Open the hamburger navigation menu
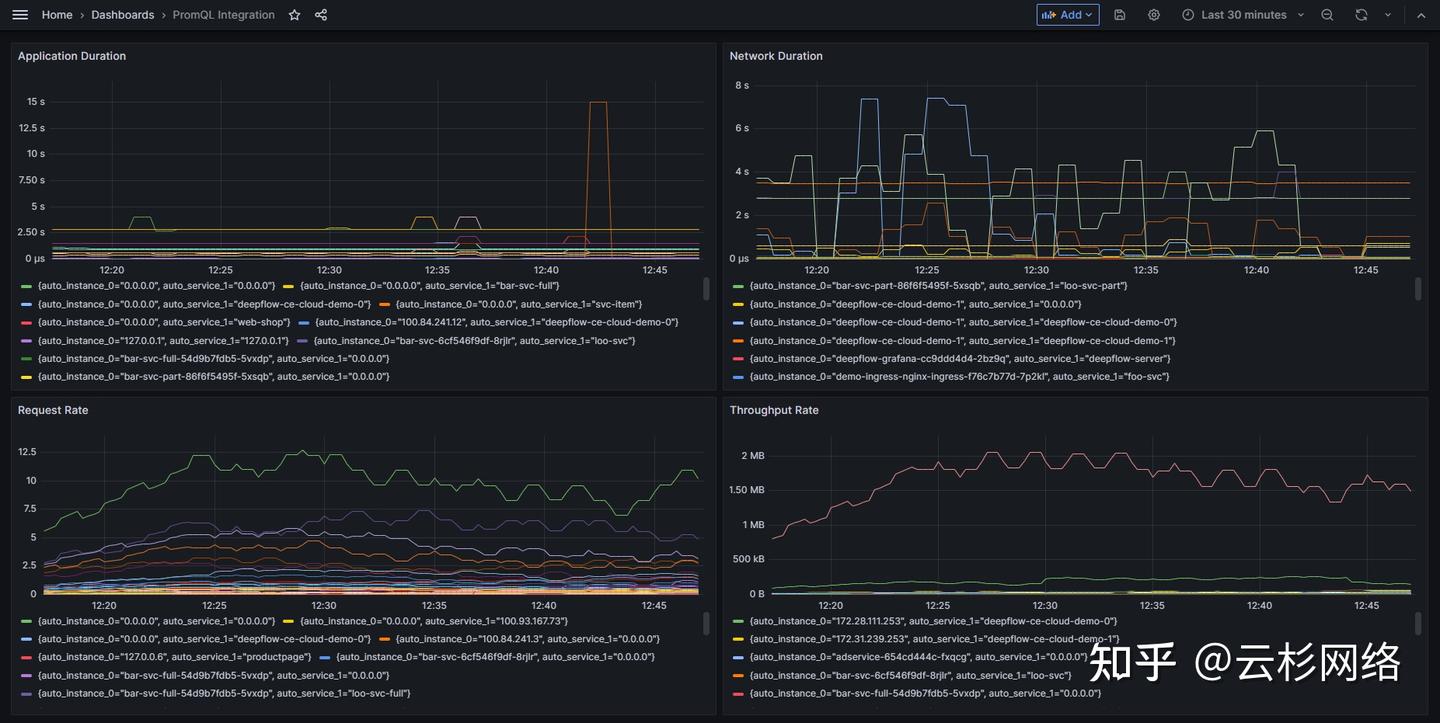This screenshot has width=1440, height=723. coord(20,15)
